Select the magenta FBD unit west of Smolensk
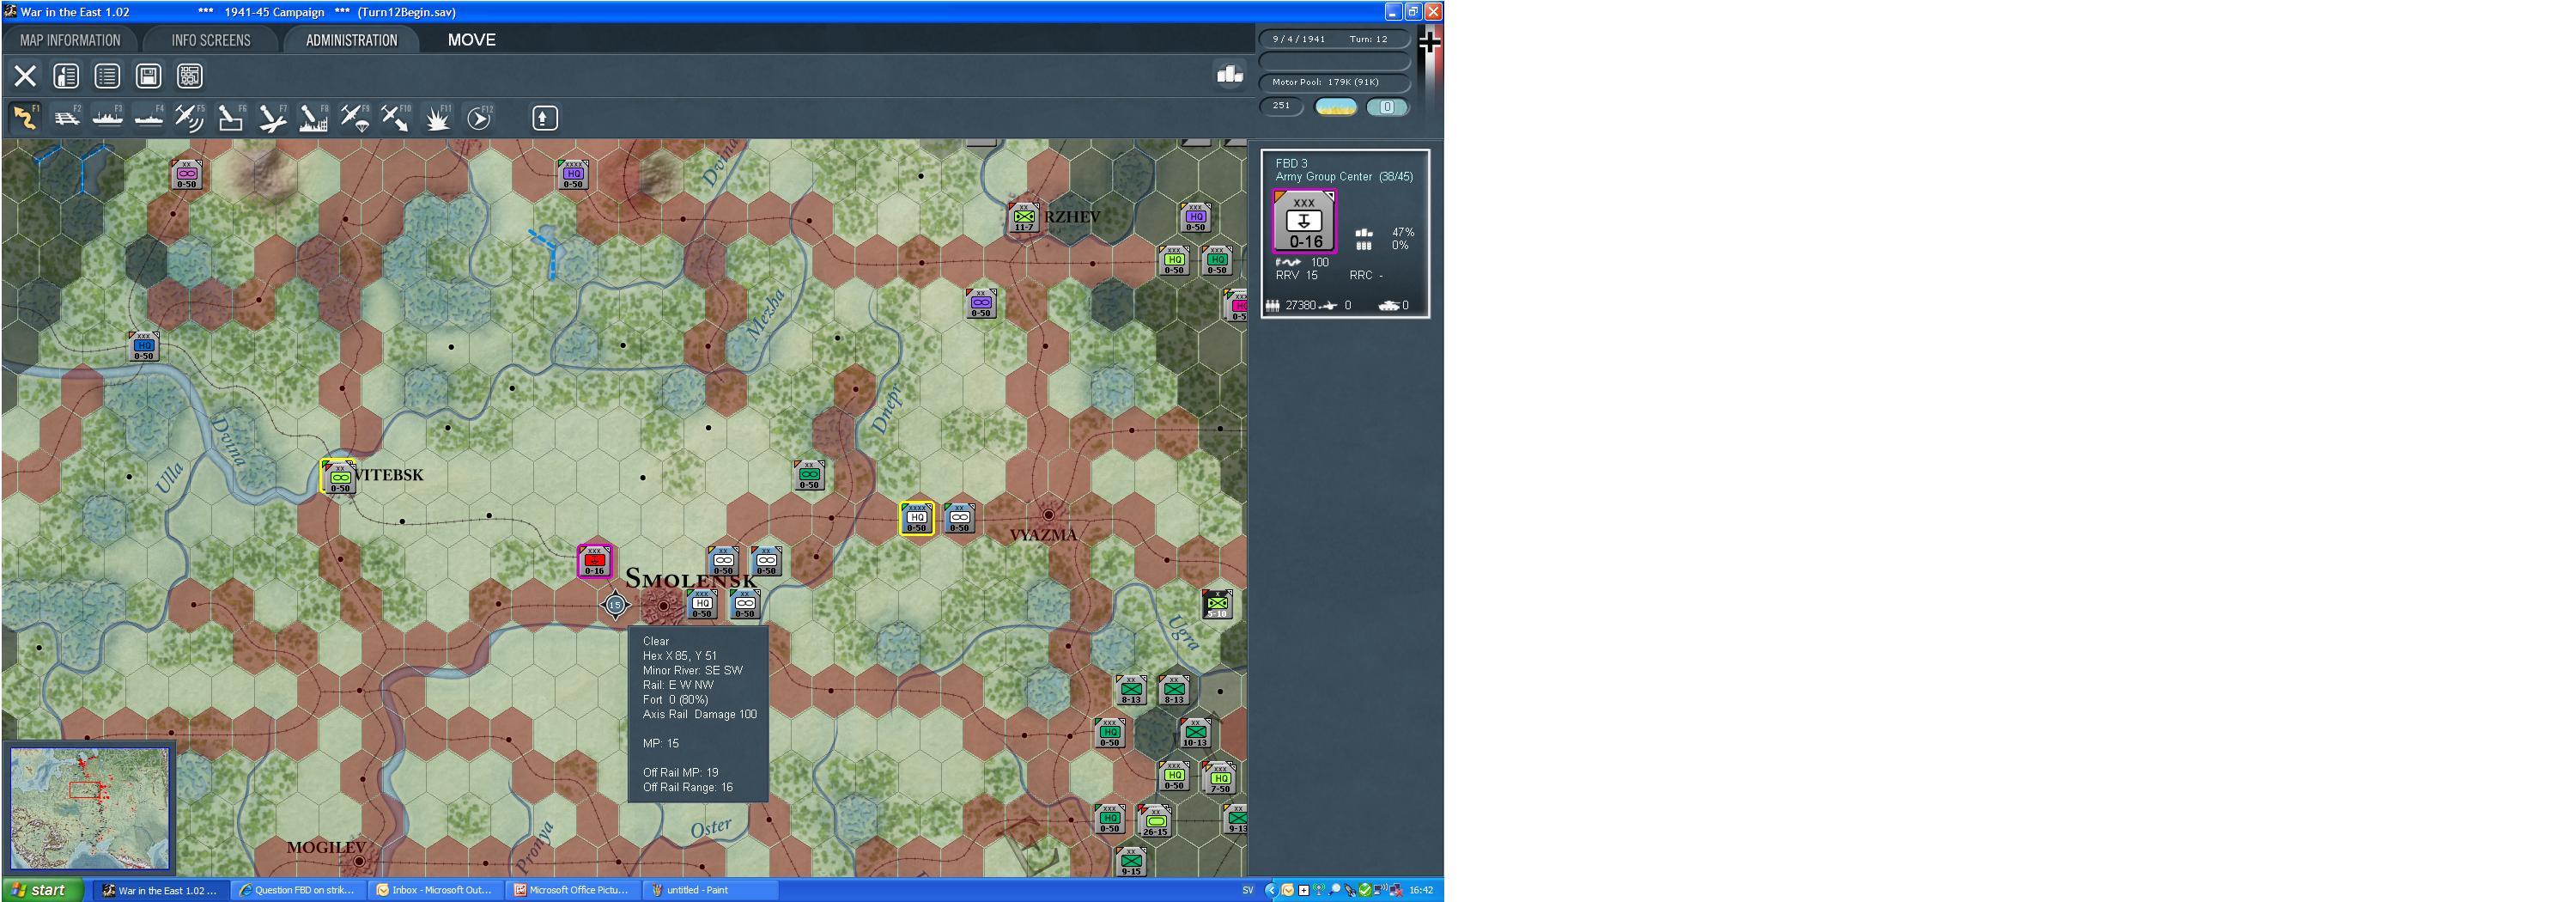Screen dimensions: 2576x902 [595, 561]
